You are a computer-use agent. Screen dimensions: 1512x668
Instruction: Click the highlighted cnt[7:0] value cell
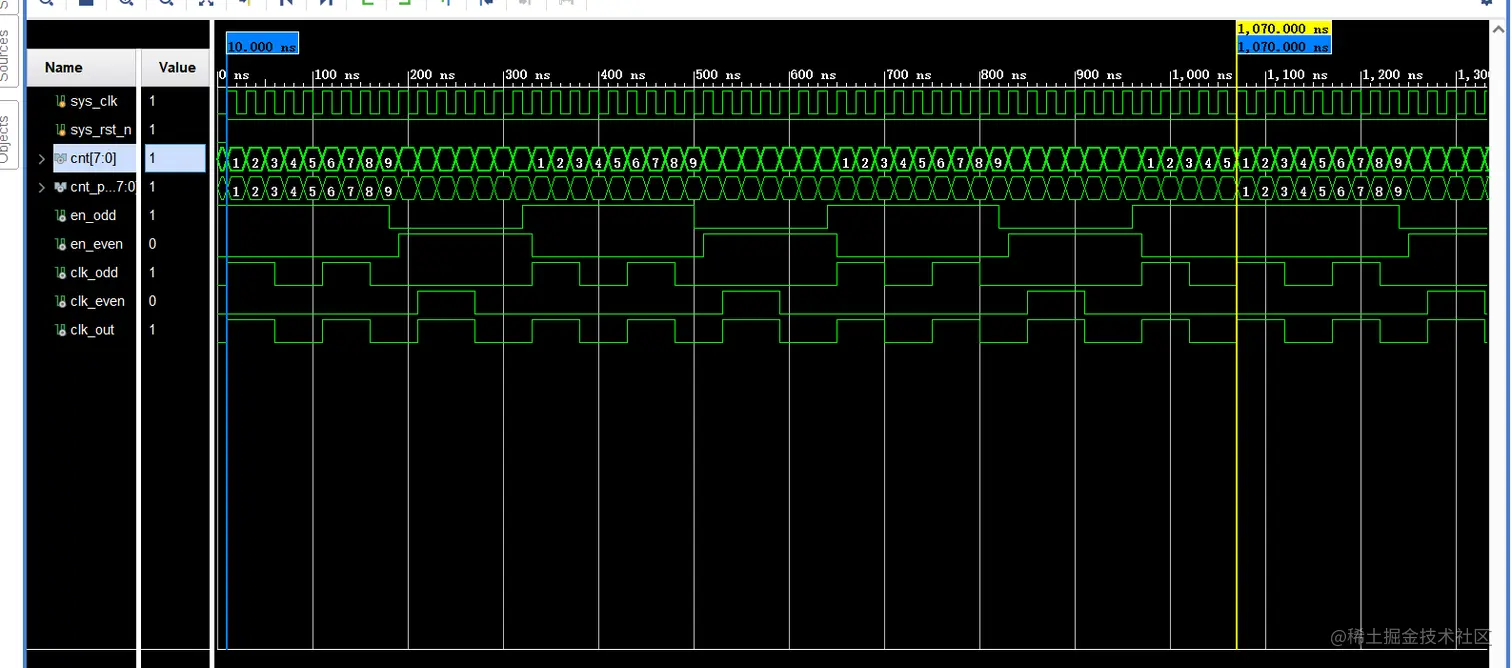pyautogui.click(x=176, y=158)
